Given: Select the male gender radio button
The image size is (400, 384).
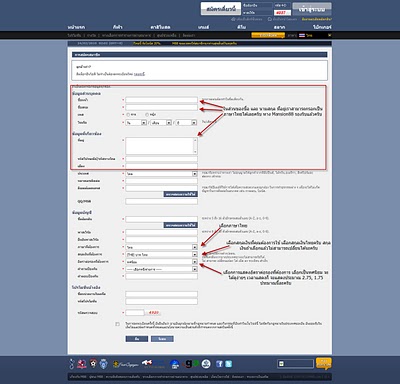Looking at the screenshot, I should 128,115.
